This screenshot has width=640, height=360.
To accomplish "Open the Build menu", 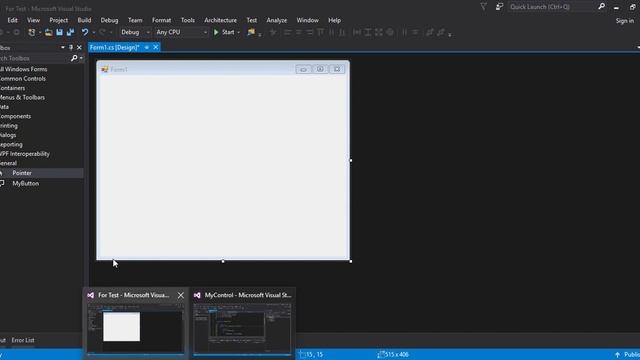I will coord(84,20).
